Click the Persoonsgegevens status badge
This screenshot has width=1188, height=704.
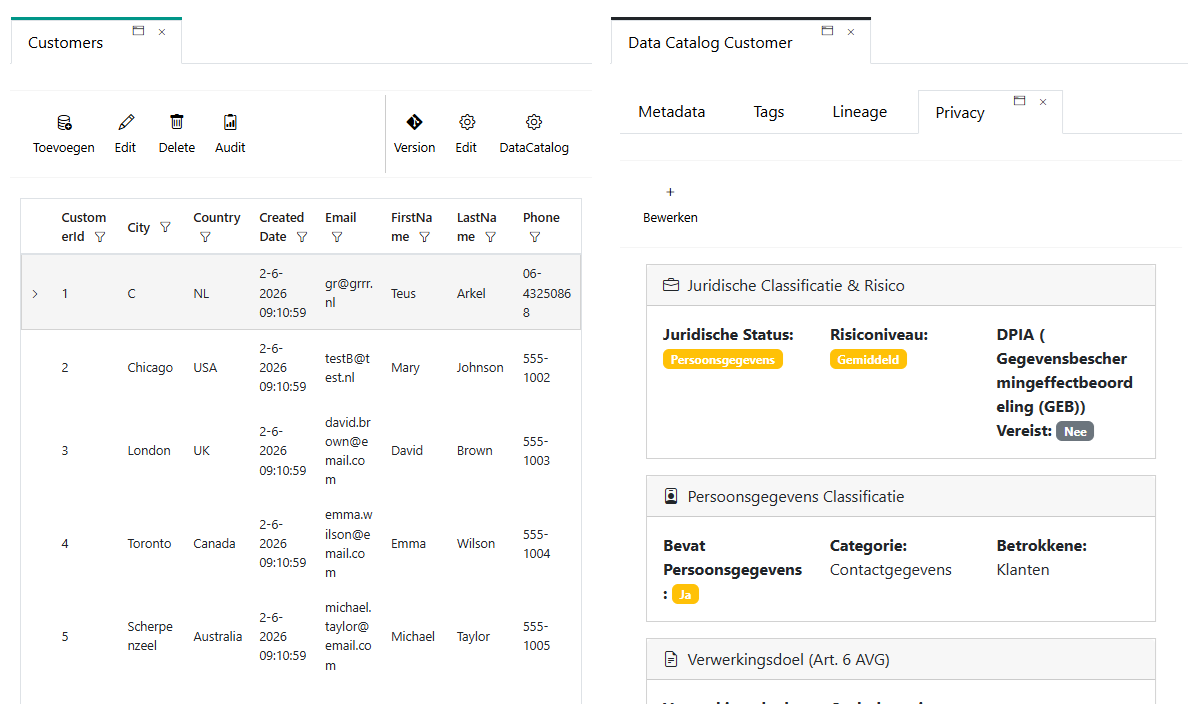[723, 359]
